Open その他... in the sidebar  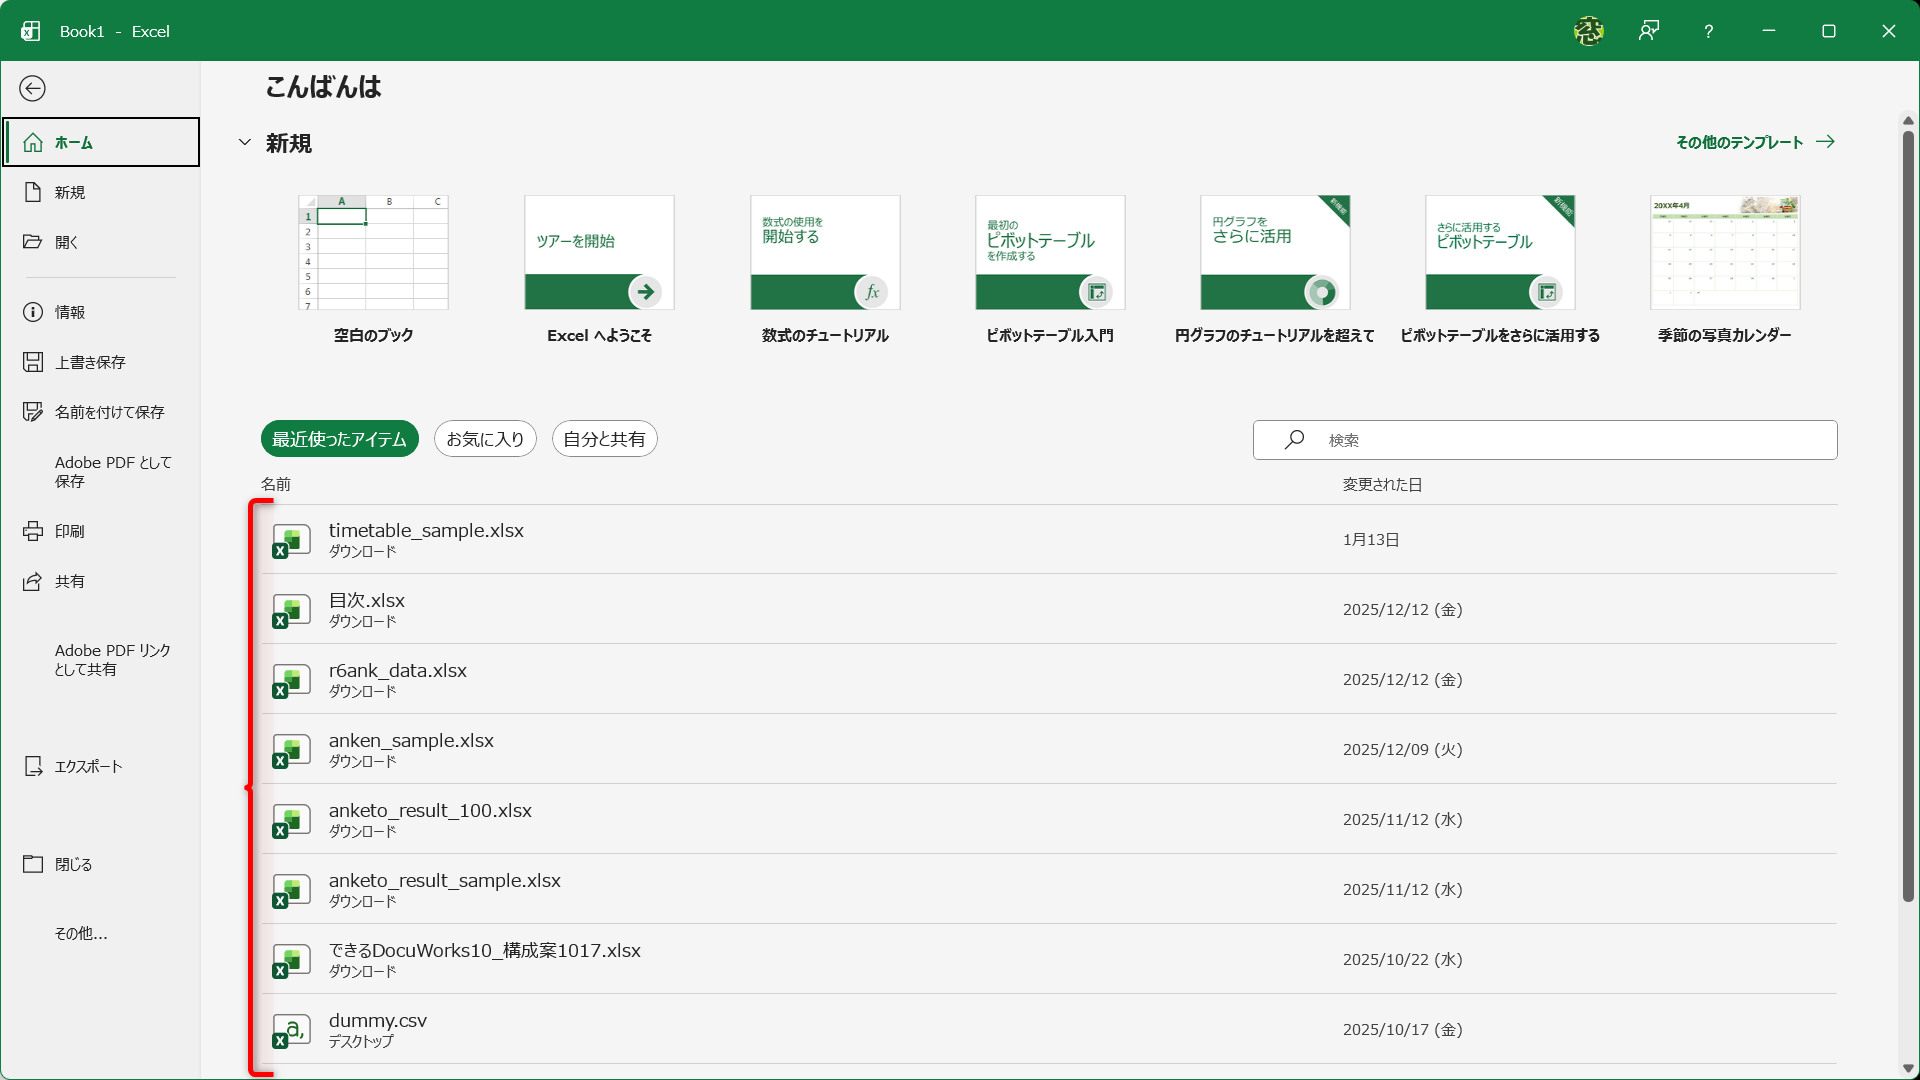(80, 933)
